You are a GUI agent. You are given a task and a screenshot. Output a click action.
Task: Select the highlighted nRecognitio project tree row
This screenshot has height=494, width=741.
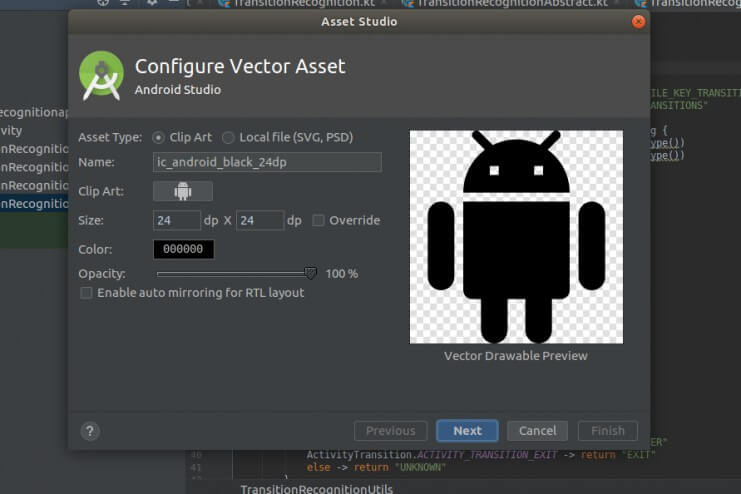pos(34,204)
